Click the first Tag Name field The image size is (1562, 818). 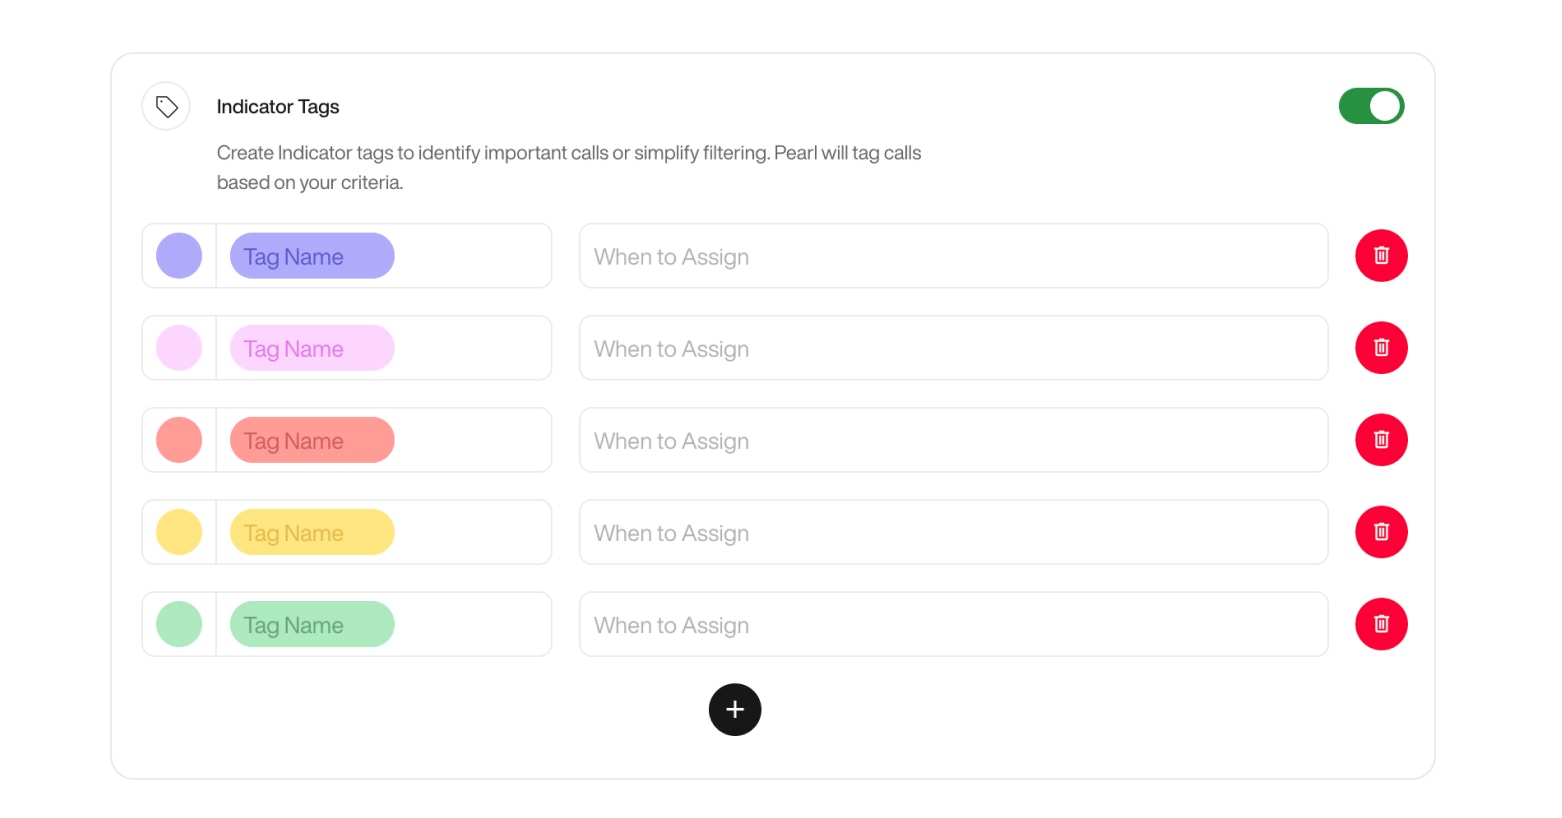click(x=311, y=256)
